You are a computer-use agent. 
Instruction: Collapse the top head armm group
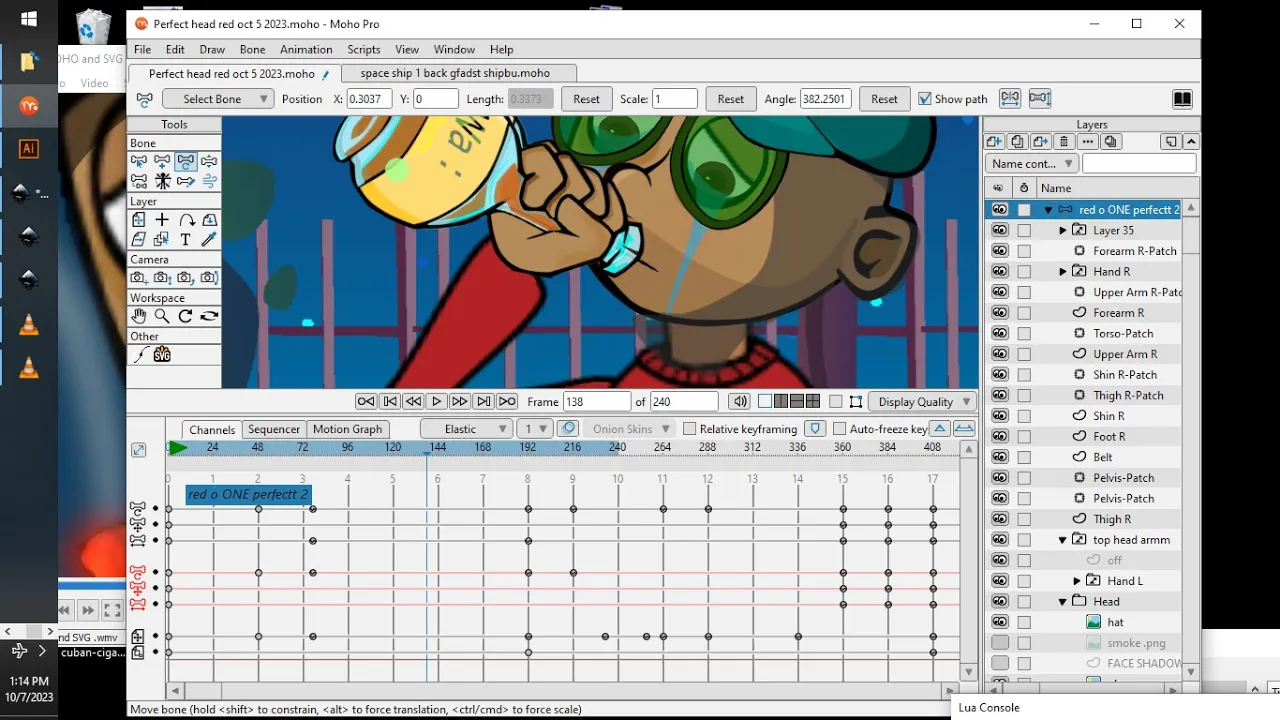pyautogui.click(x=1063, y=540)
